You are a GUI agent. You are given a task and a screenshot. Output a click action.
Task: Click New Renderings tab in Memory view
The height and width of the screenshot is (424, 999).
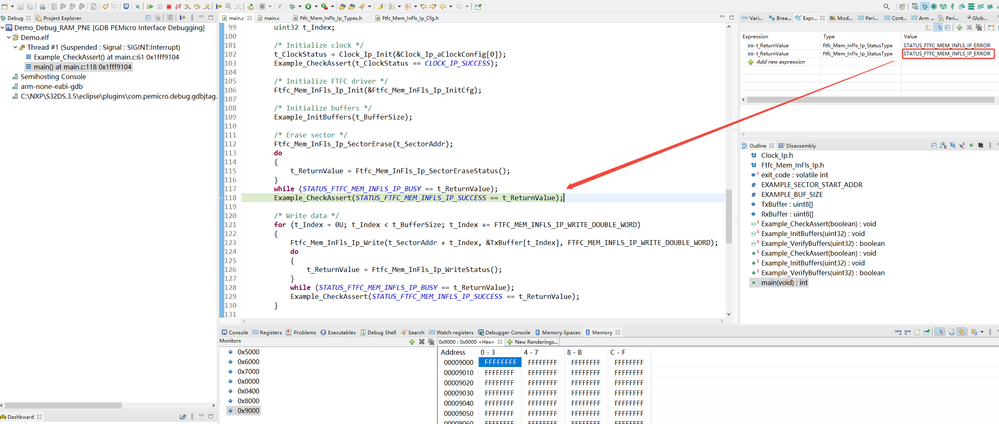(531, 342)
